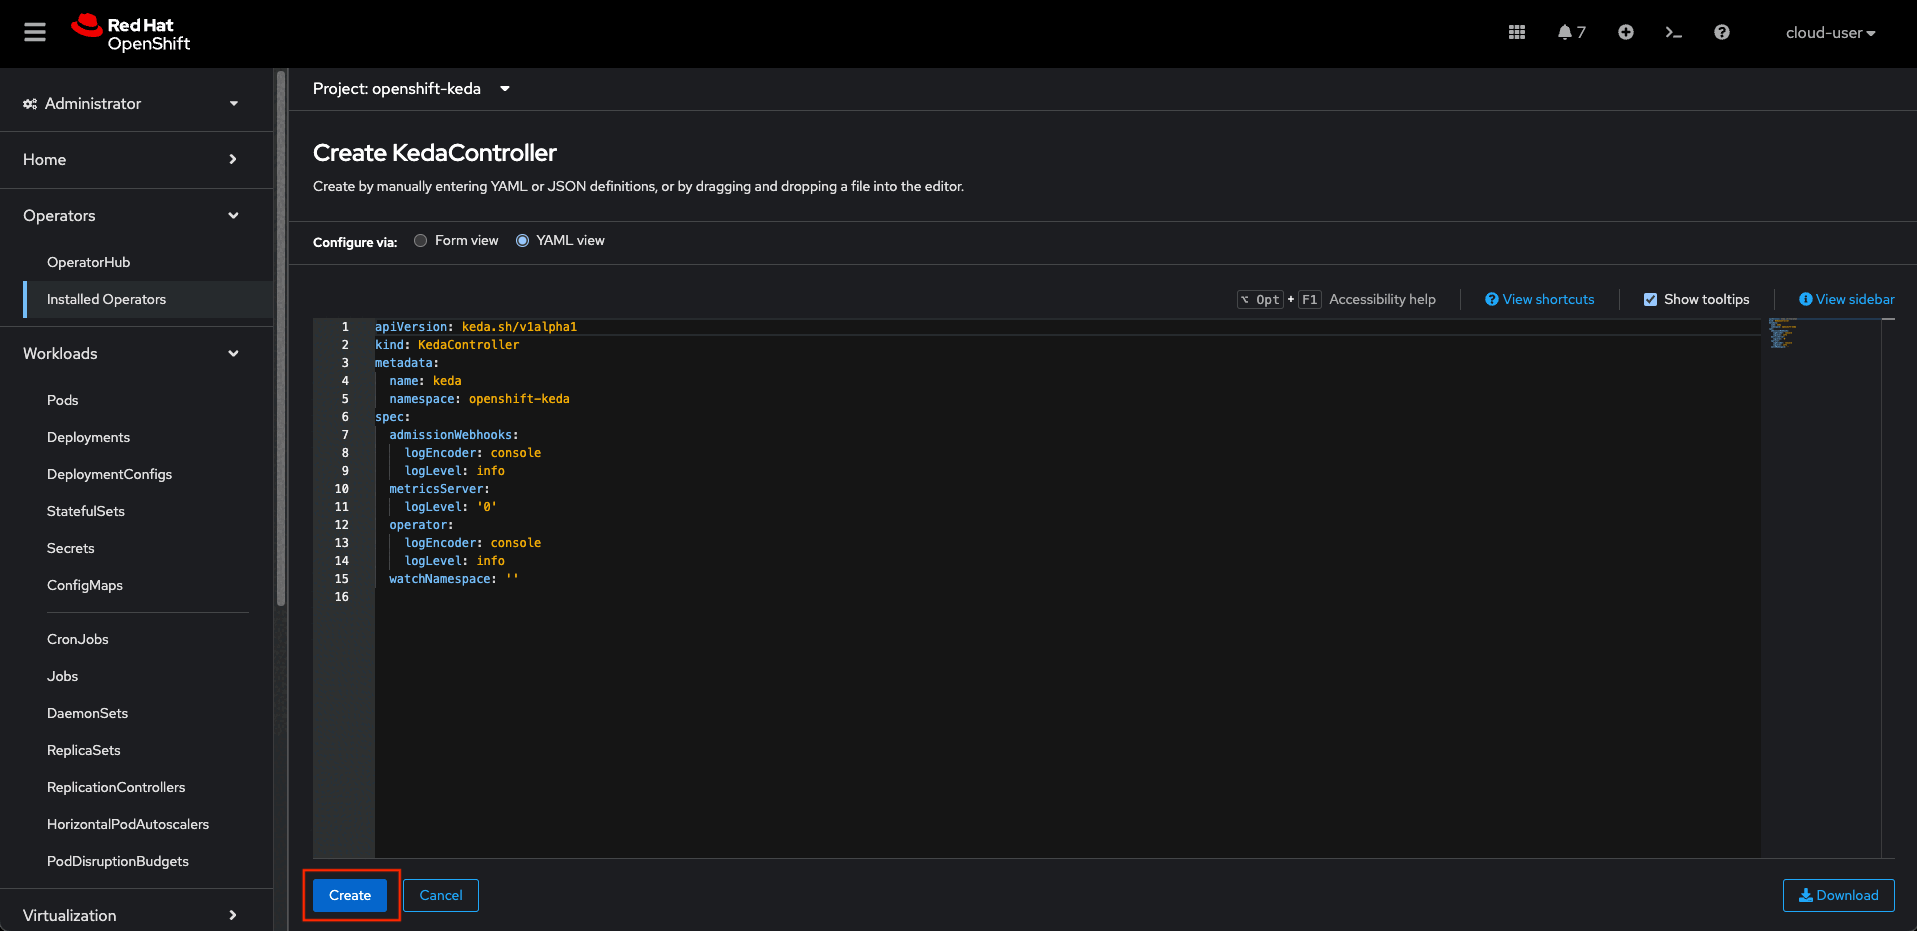
Task: Open the Administrator perspective switcher
Action: 131,104
